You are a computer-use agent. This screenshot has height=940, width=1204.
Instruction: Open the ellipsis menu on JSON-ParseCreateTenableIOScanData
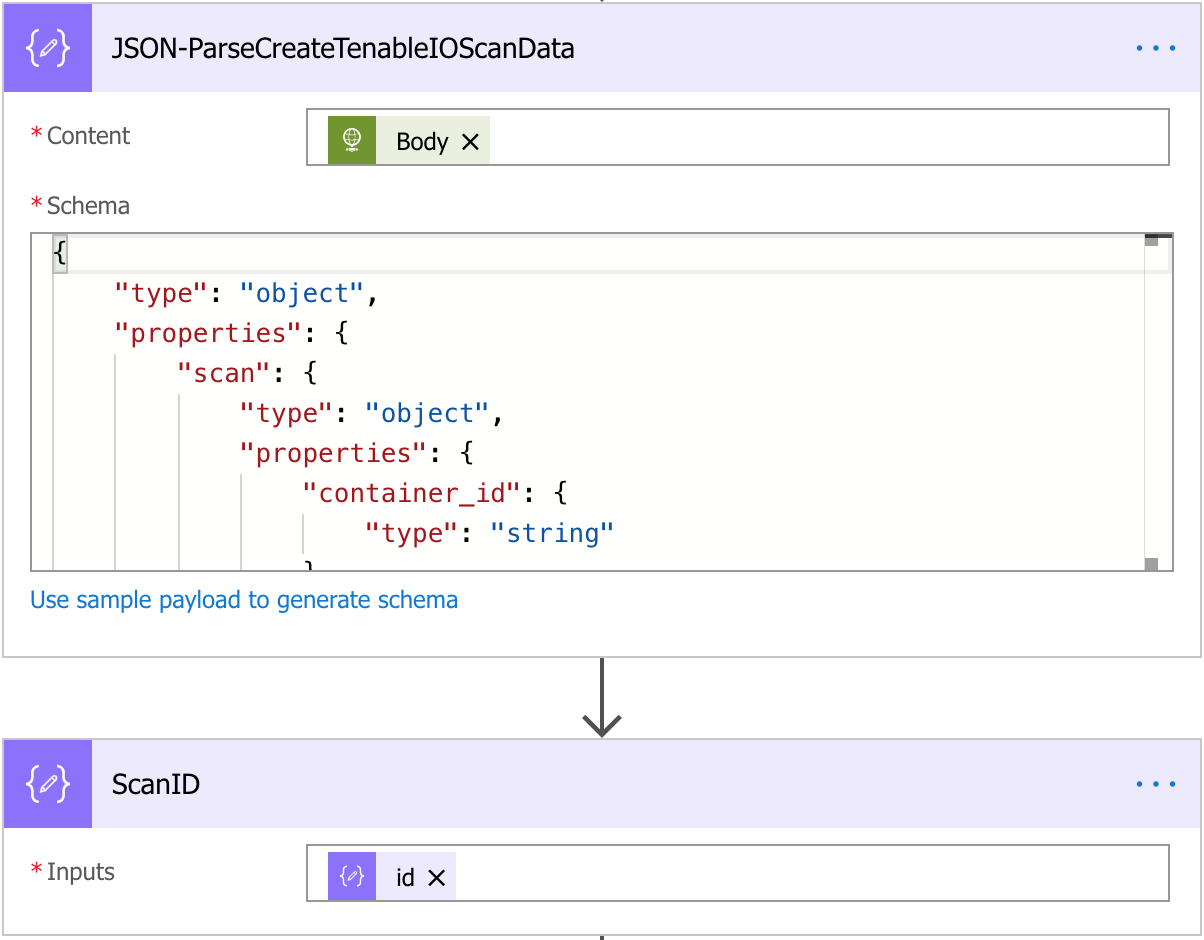(x=1156, y=48)
